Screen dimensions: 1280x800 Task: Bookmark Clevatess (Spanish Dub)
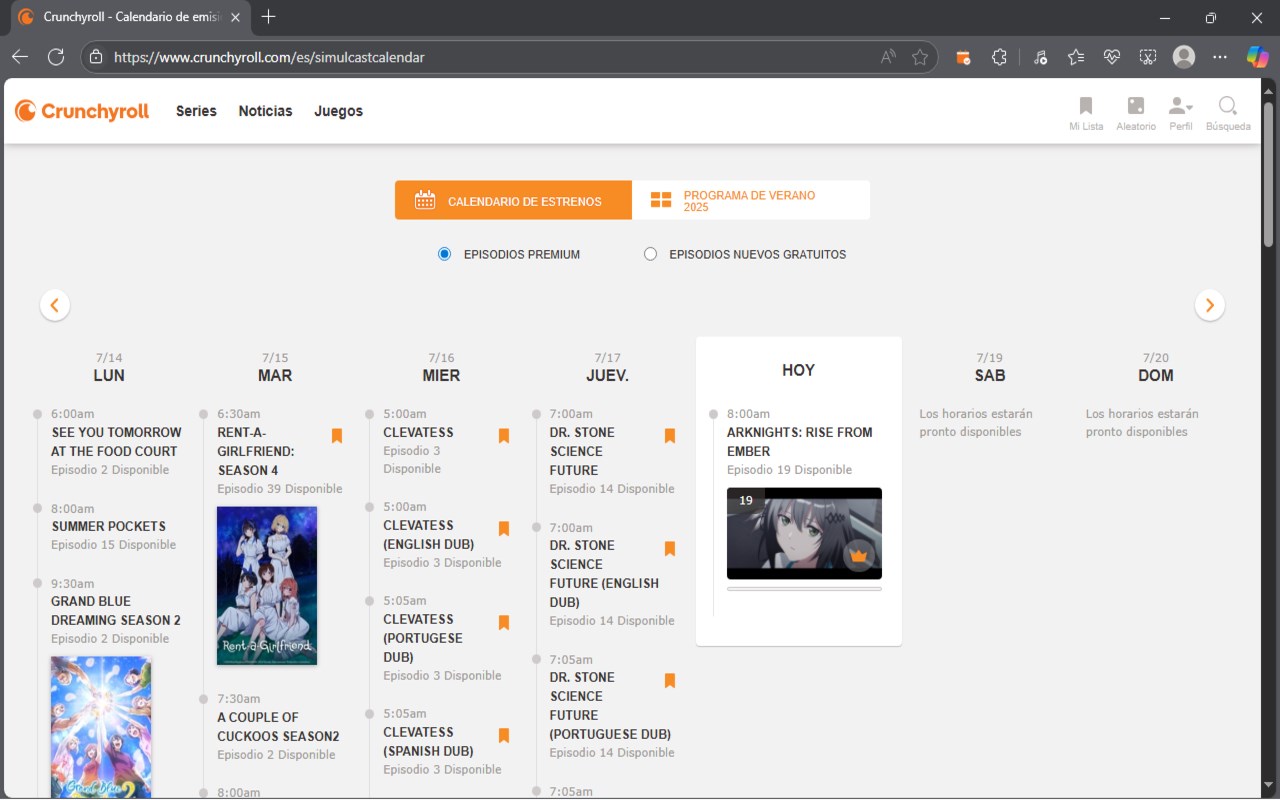(504, 736)
